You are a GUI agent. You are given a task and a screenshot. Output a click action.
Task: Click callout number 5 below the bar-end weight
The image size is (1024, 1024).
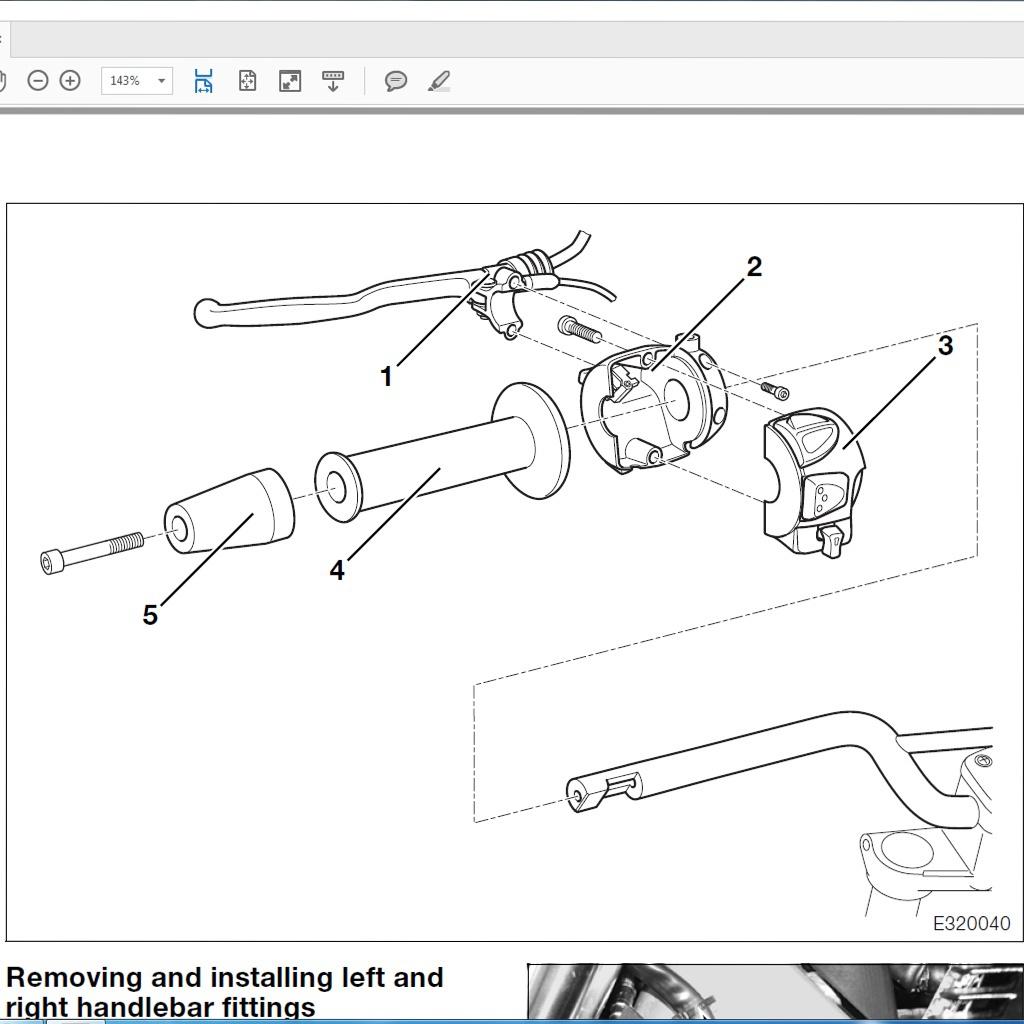point(150,615)
